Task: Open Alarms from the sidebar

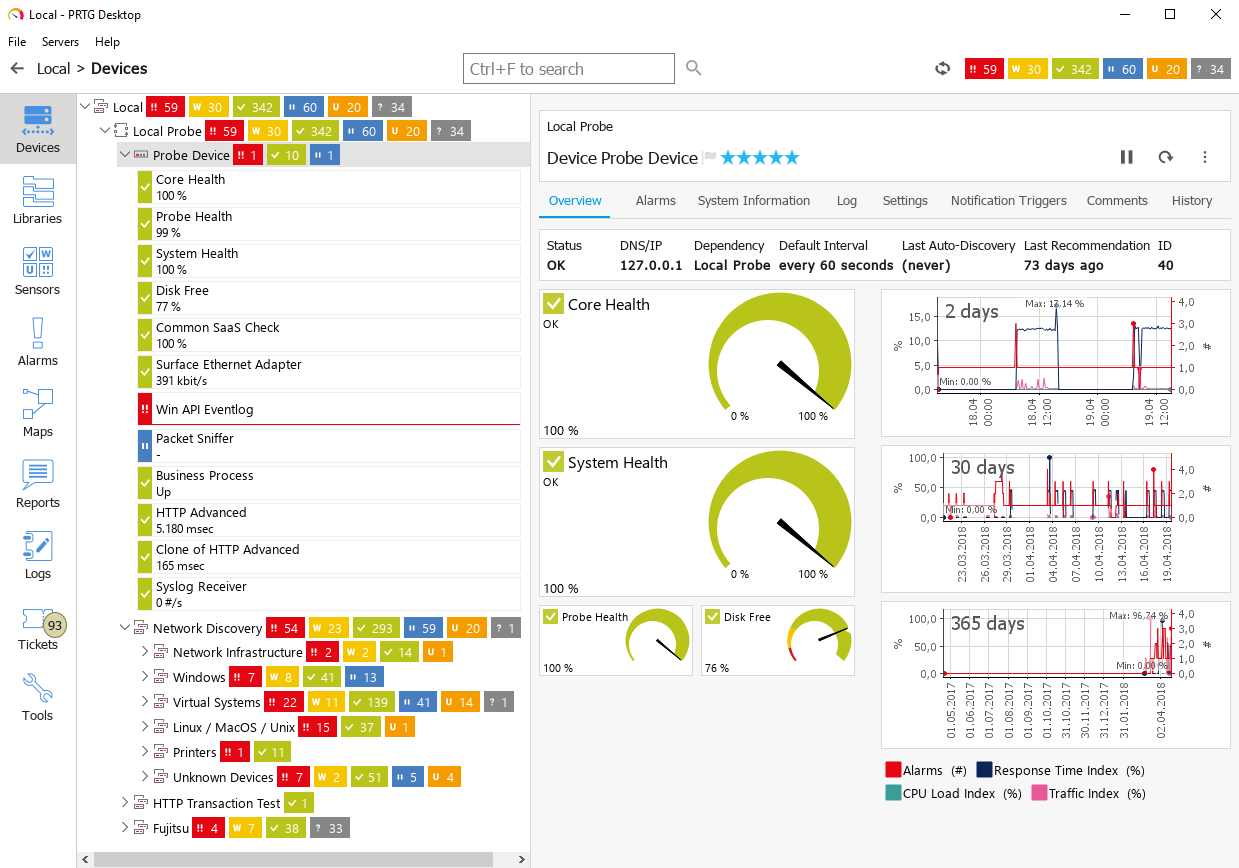Action: [x=38, y=343]
